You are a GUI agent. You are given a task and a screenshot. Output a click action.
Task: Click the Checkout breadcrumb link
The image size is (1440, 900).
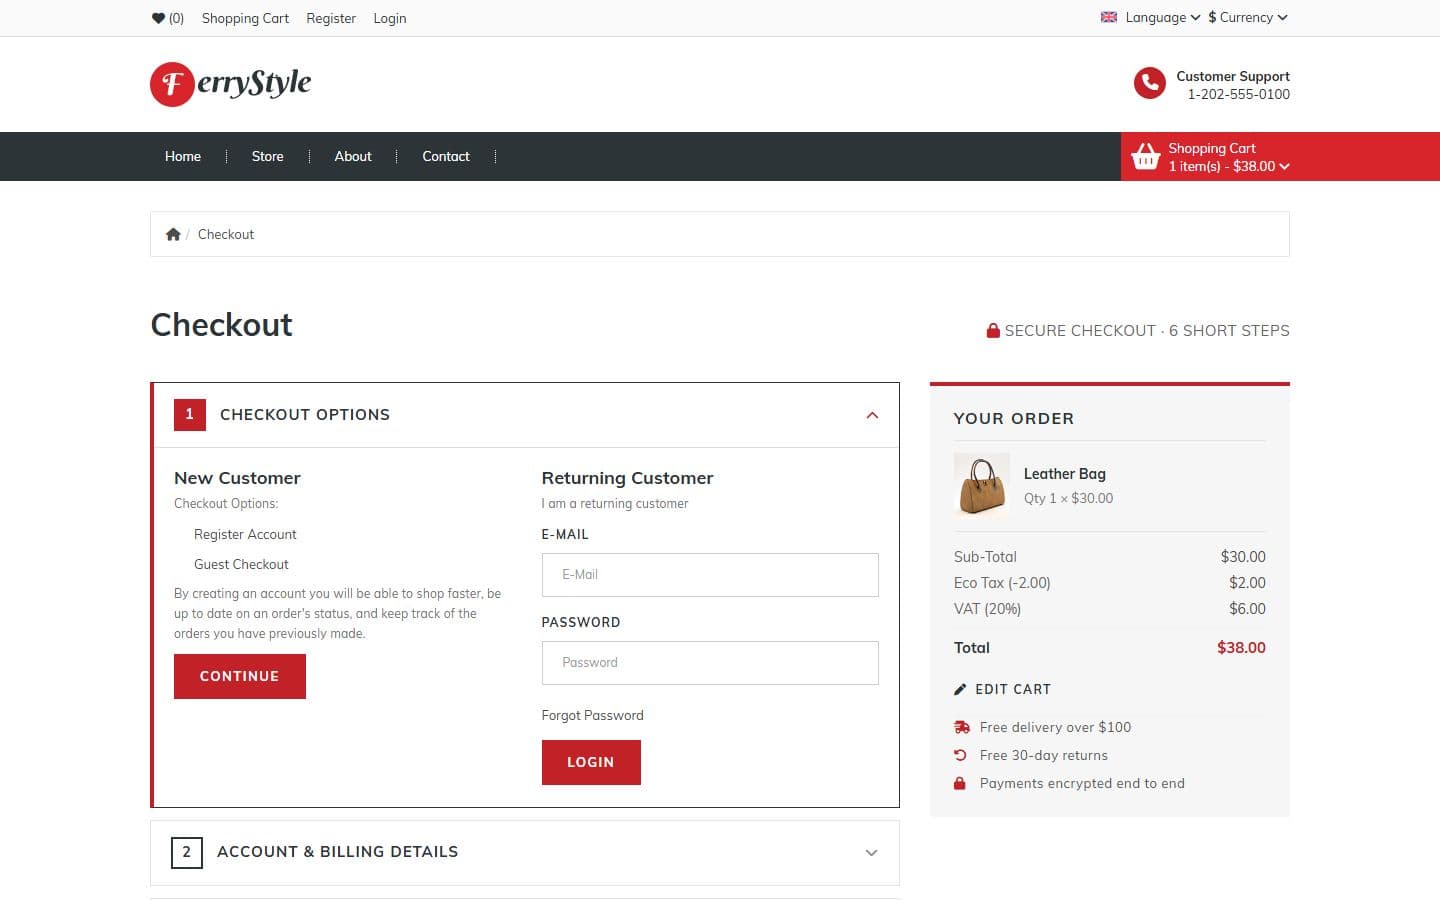click(226, 234)
